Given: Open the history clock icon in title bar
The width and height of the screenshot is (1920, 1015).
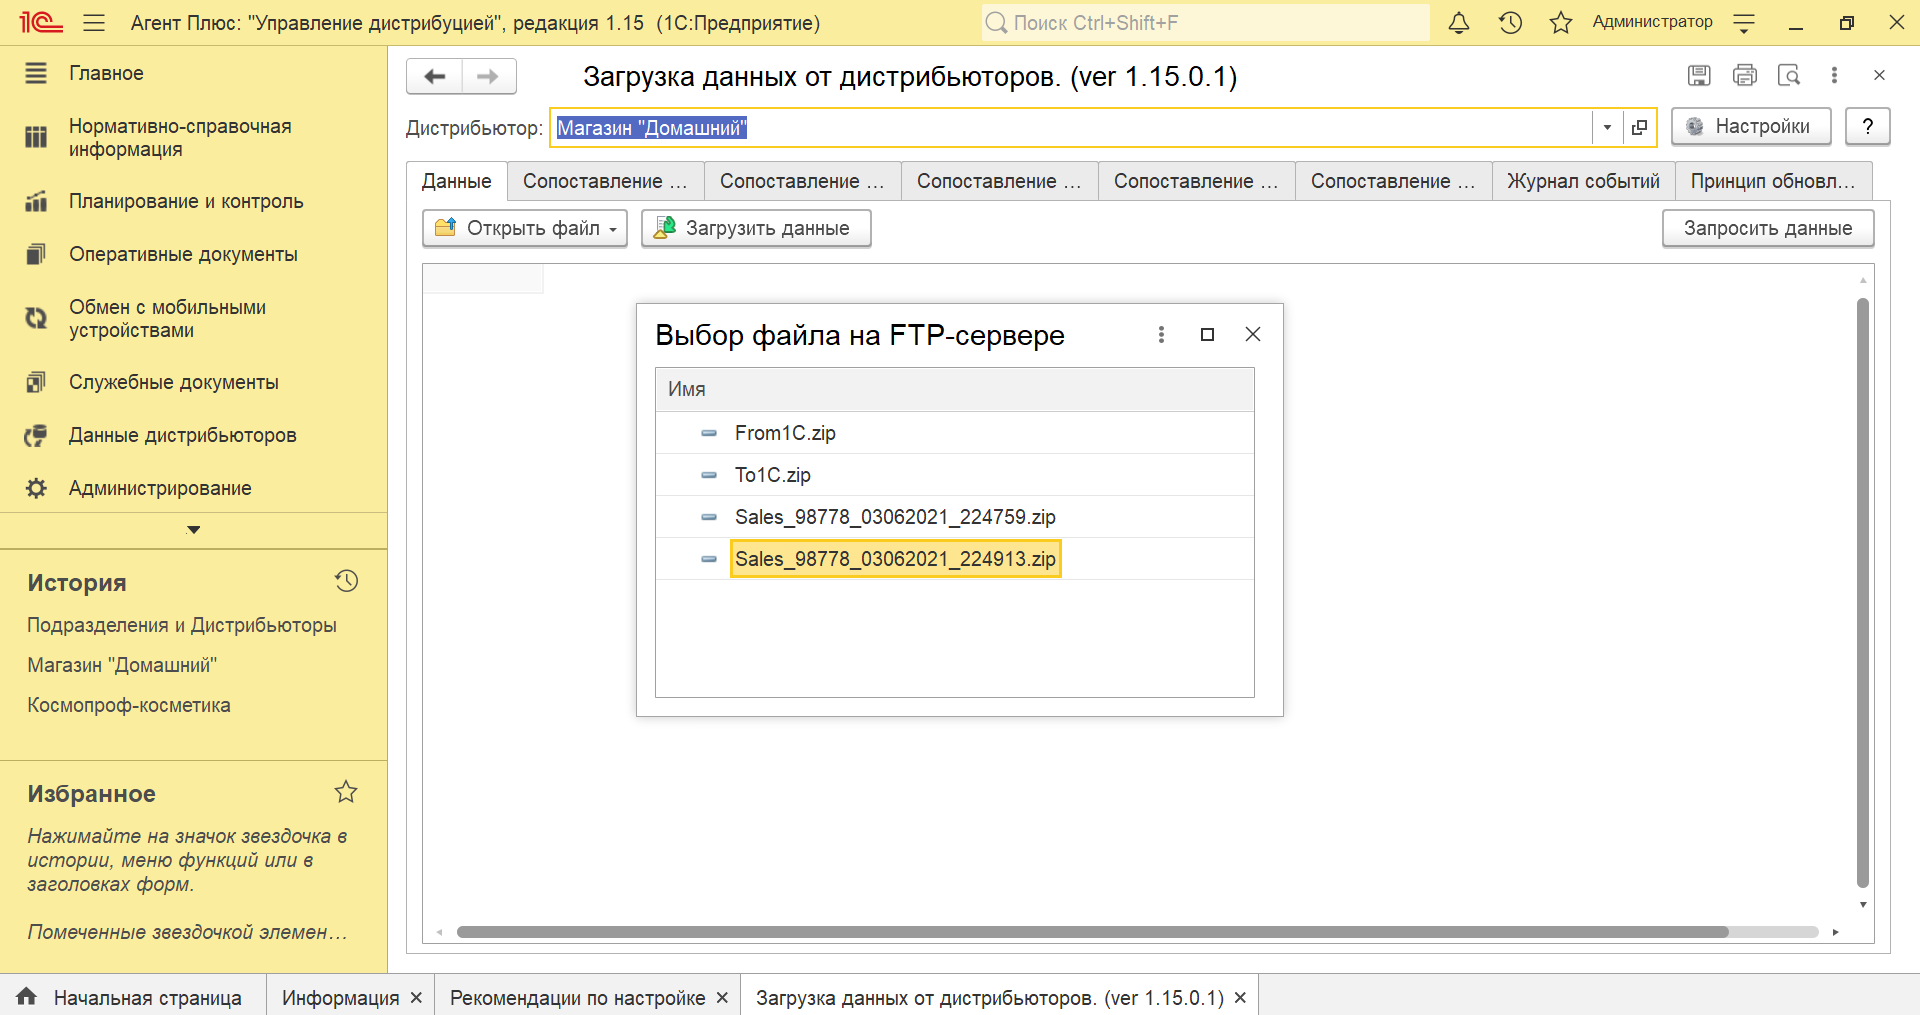Looking at the screenshot, I should (x=1510, y=22).
